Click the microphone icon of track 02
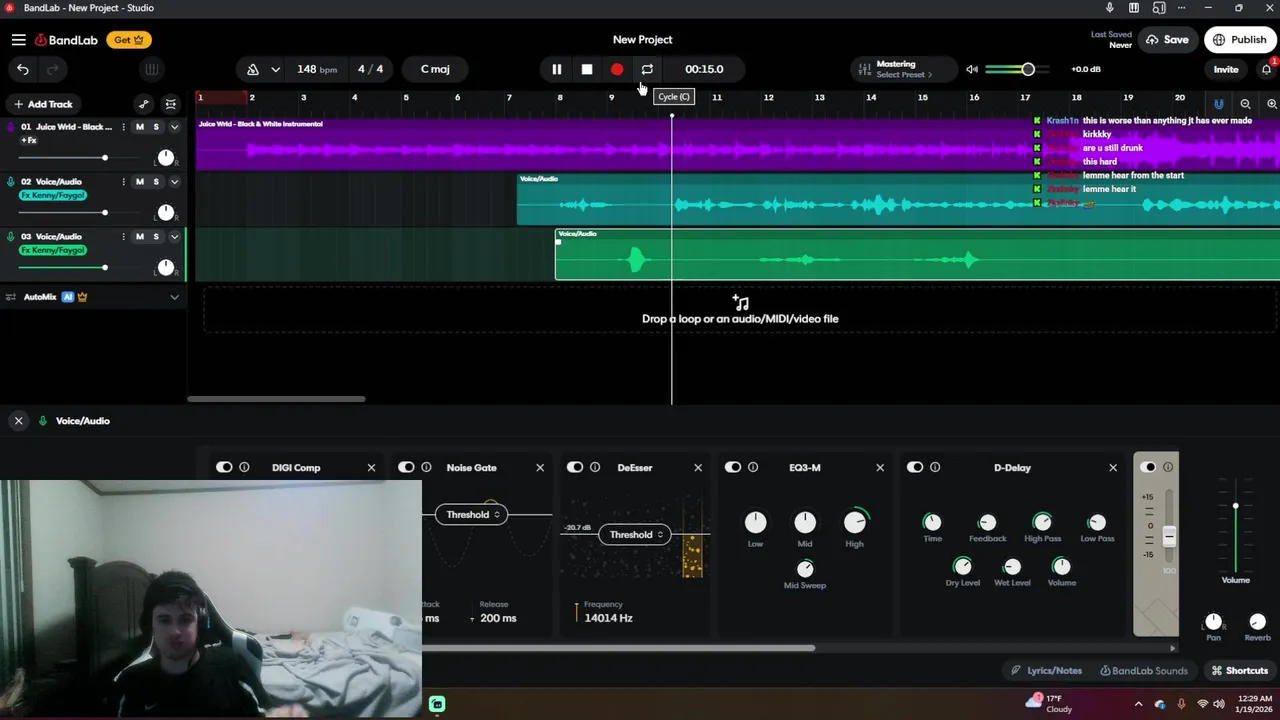The width and height of the screenshot is (1280, 720). (11, 182)
